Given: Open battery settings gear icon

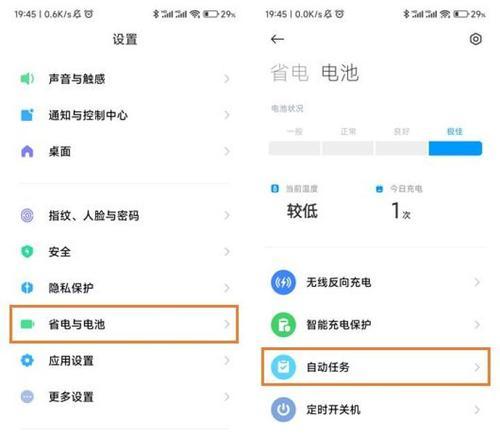Looking at the screenshot, I should pyautogui.click(x=476, y=39).
